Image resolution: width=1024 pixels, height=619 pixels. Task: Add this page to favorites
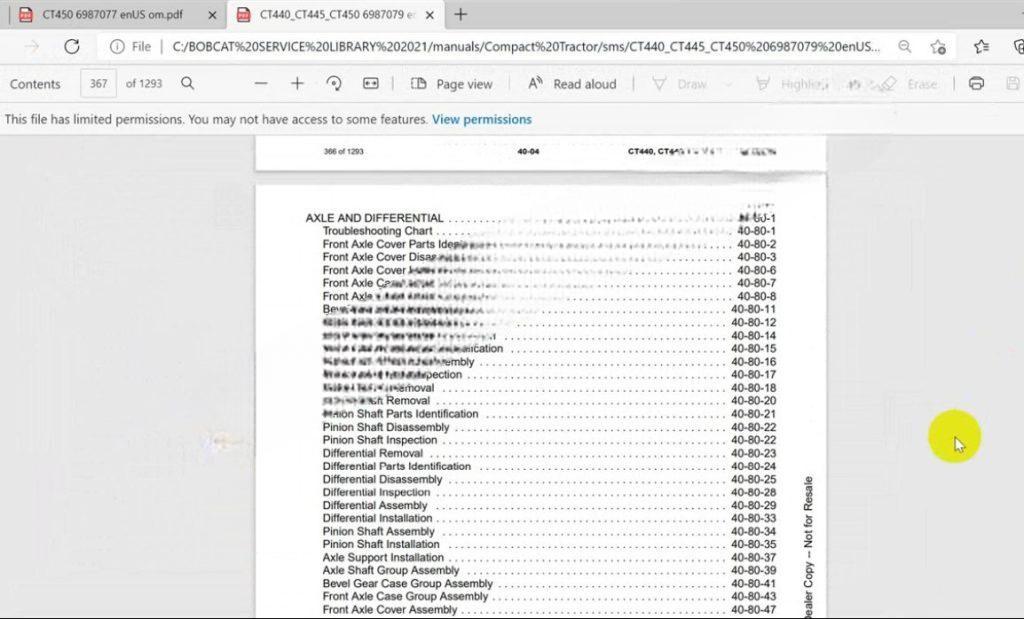click(938, 47)
